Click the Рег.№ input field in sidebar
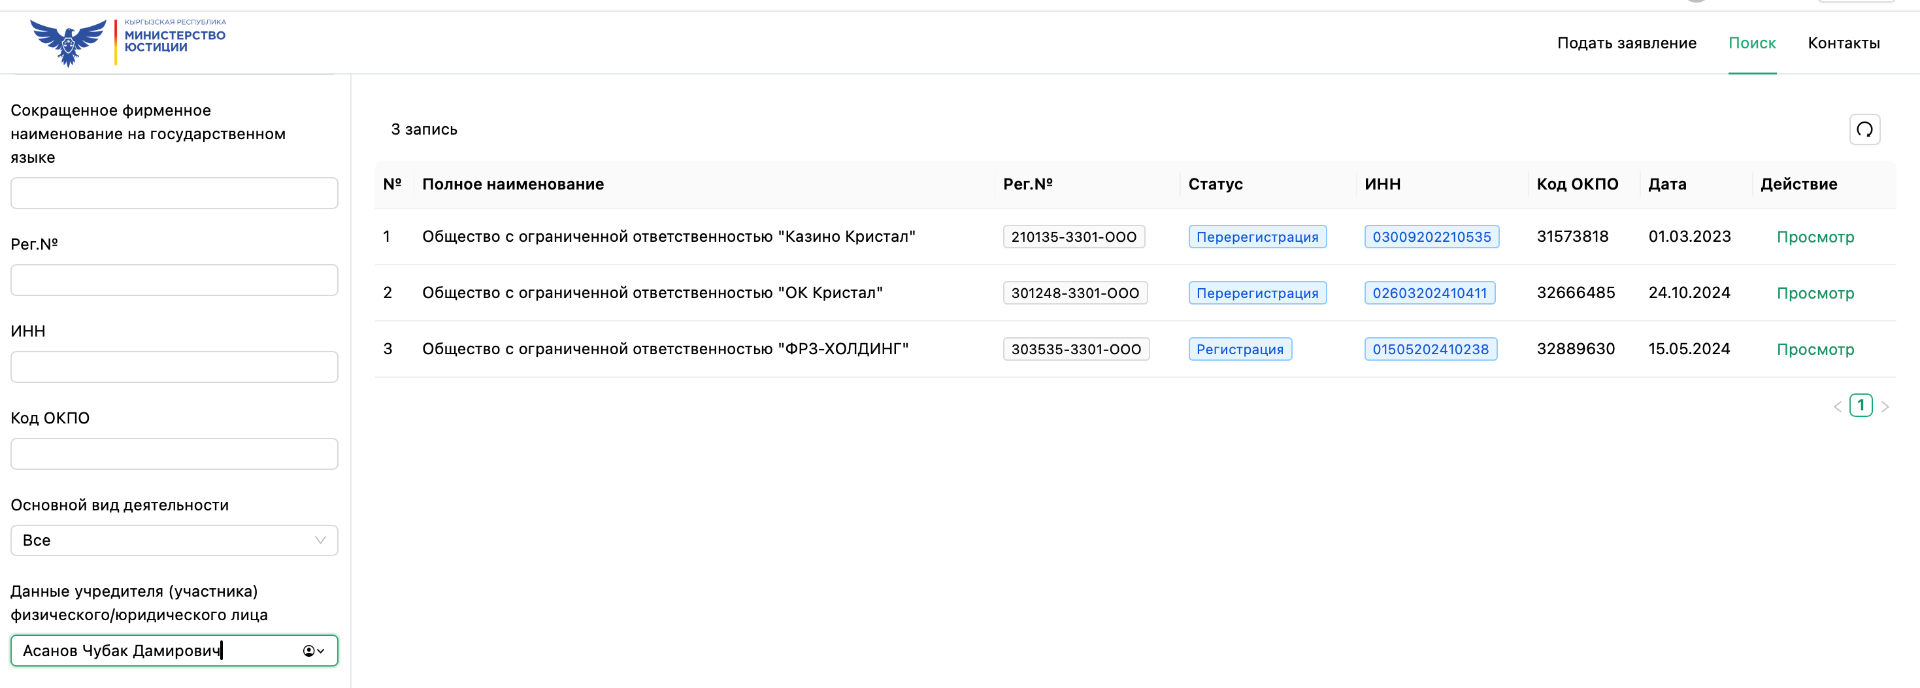The width and height of the screenshot is (1920, 688). [174, 280]
